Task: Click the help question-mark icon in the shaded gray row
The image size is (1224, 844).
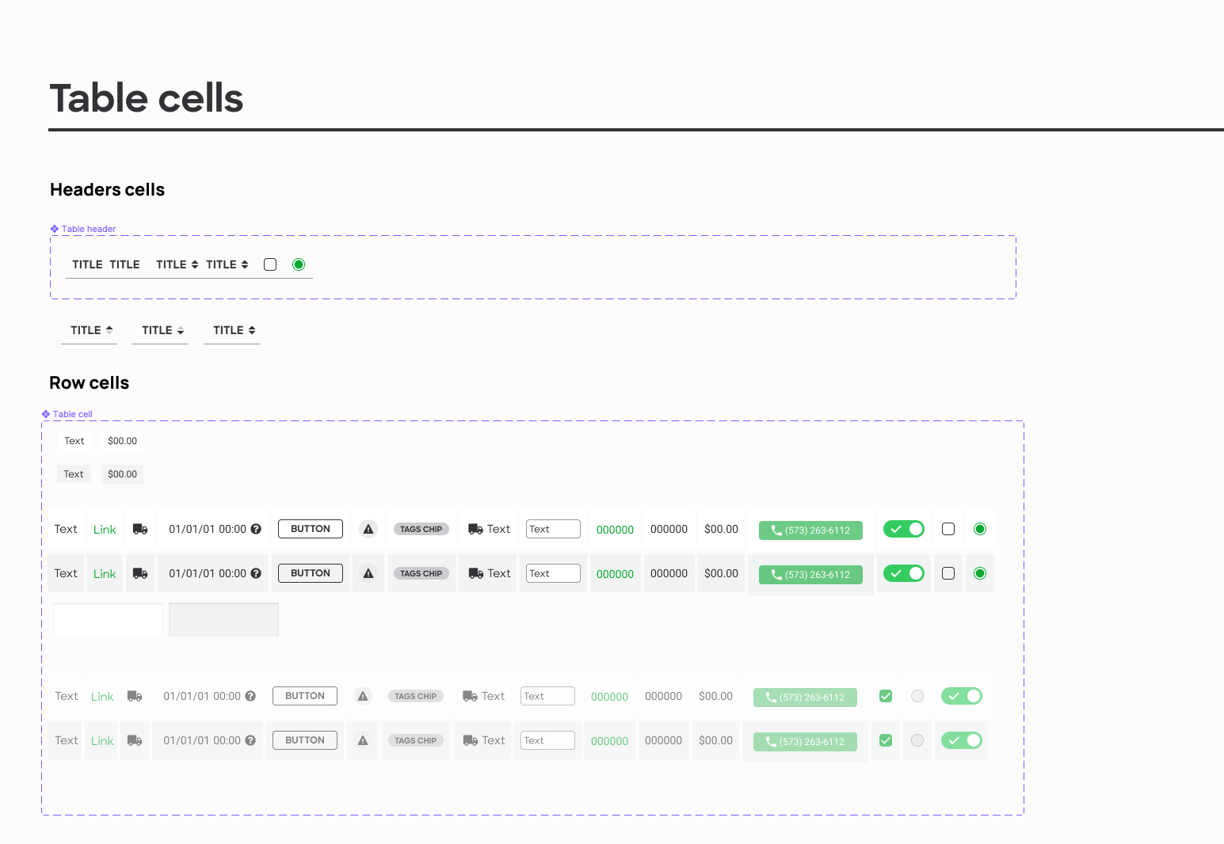Action: tap(256, 573)
